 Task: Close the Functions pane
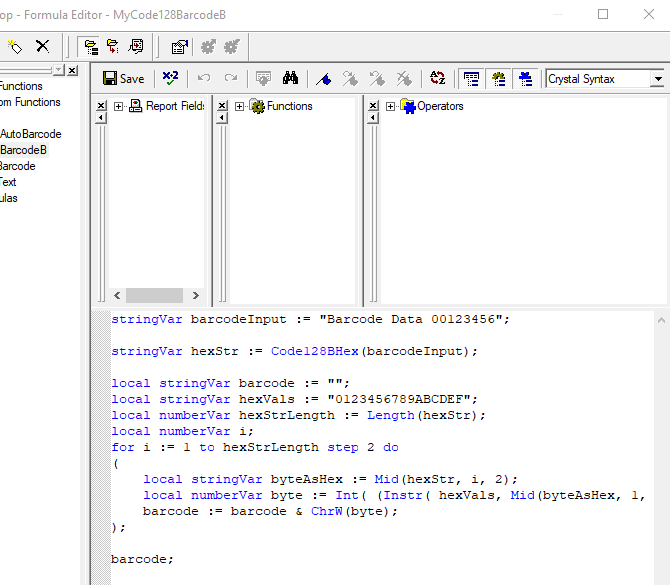pyautogui.click(x=222, y=106)
